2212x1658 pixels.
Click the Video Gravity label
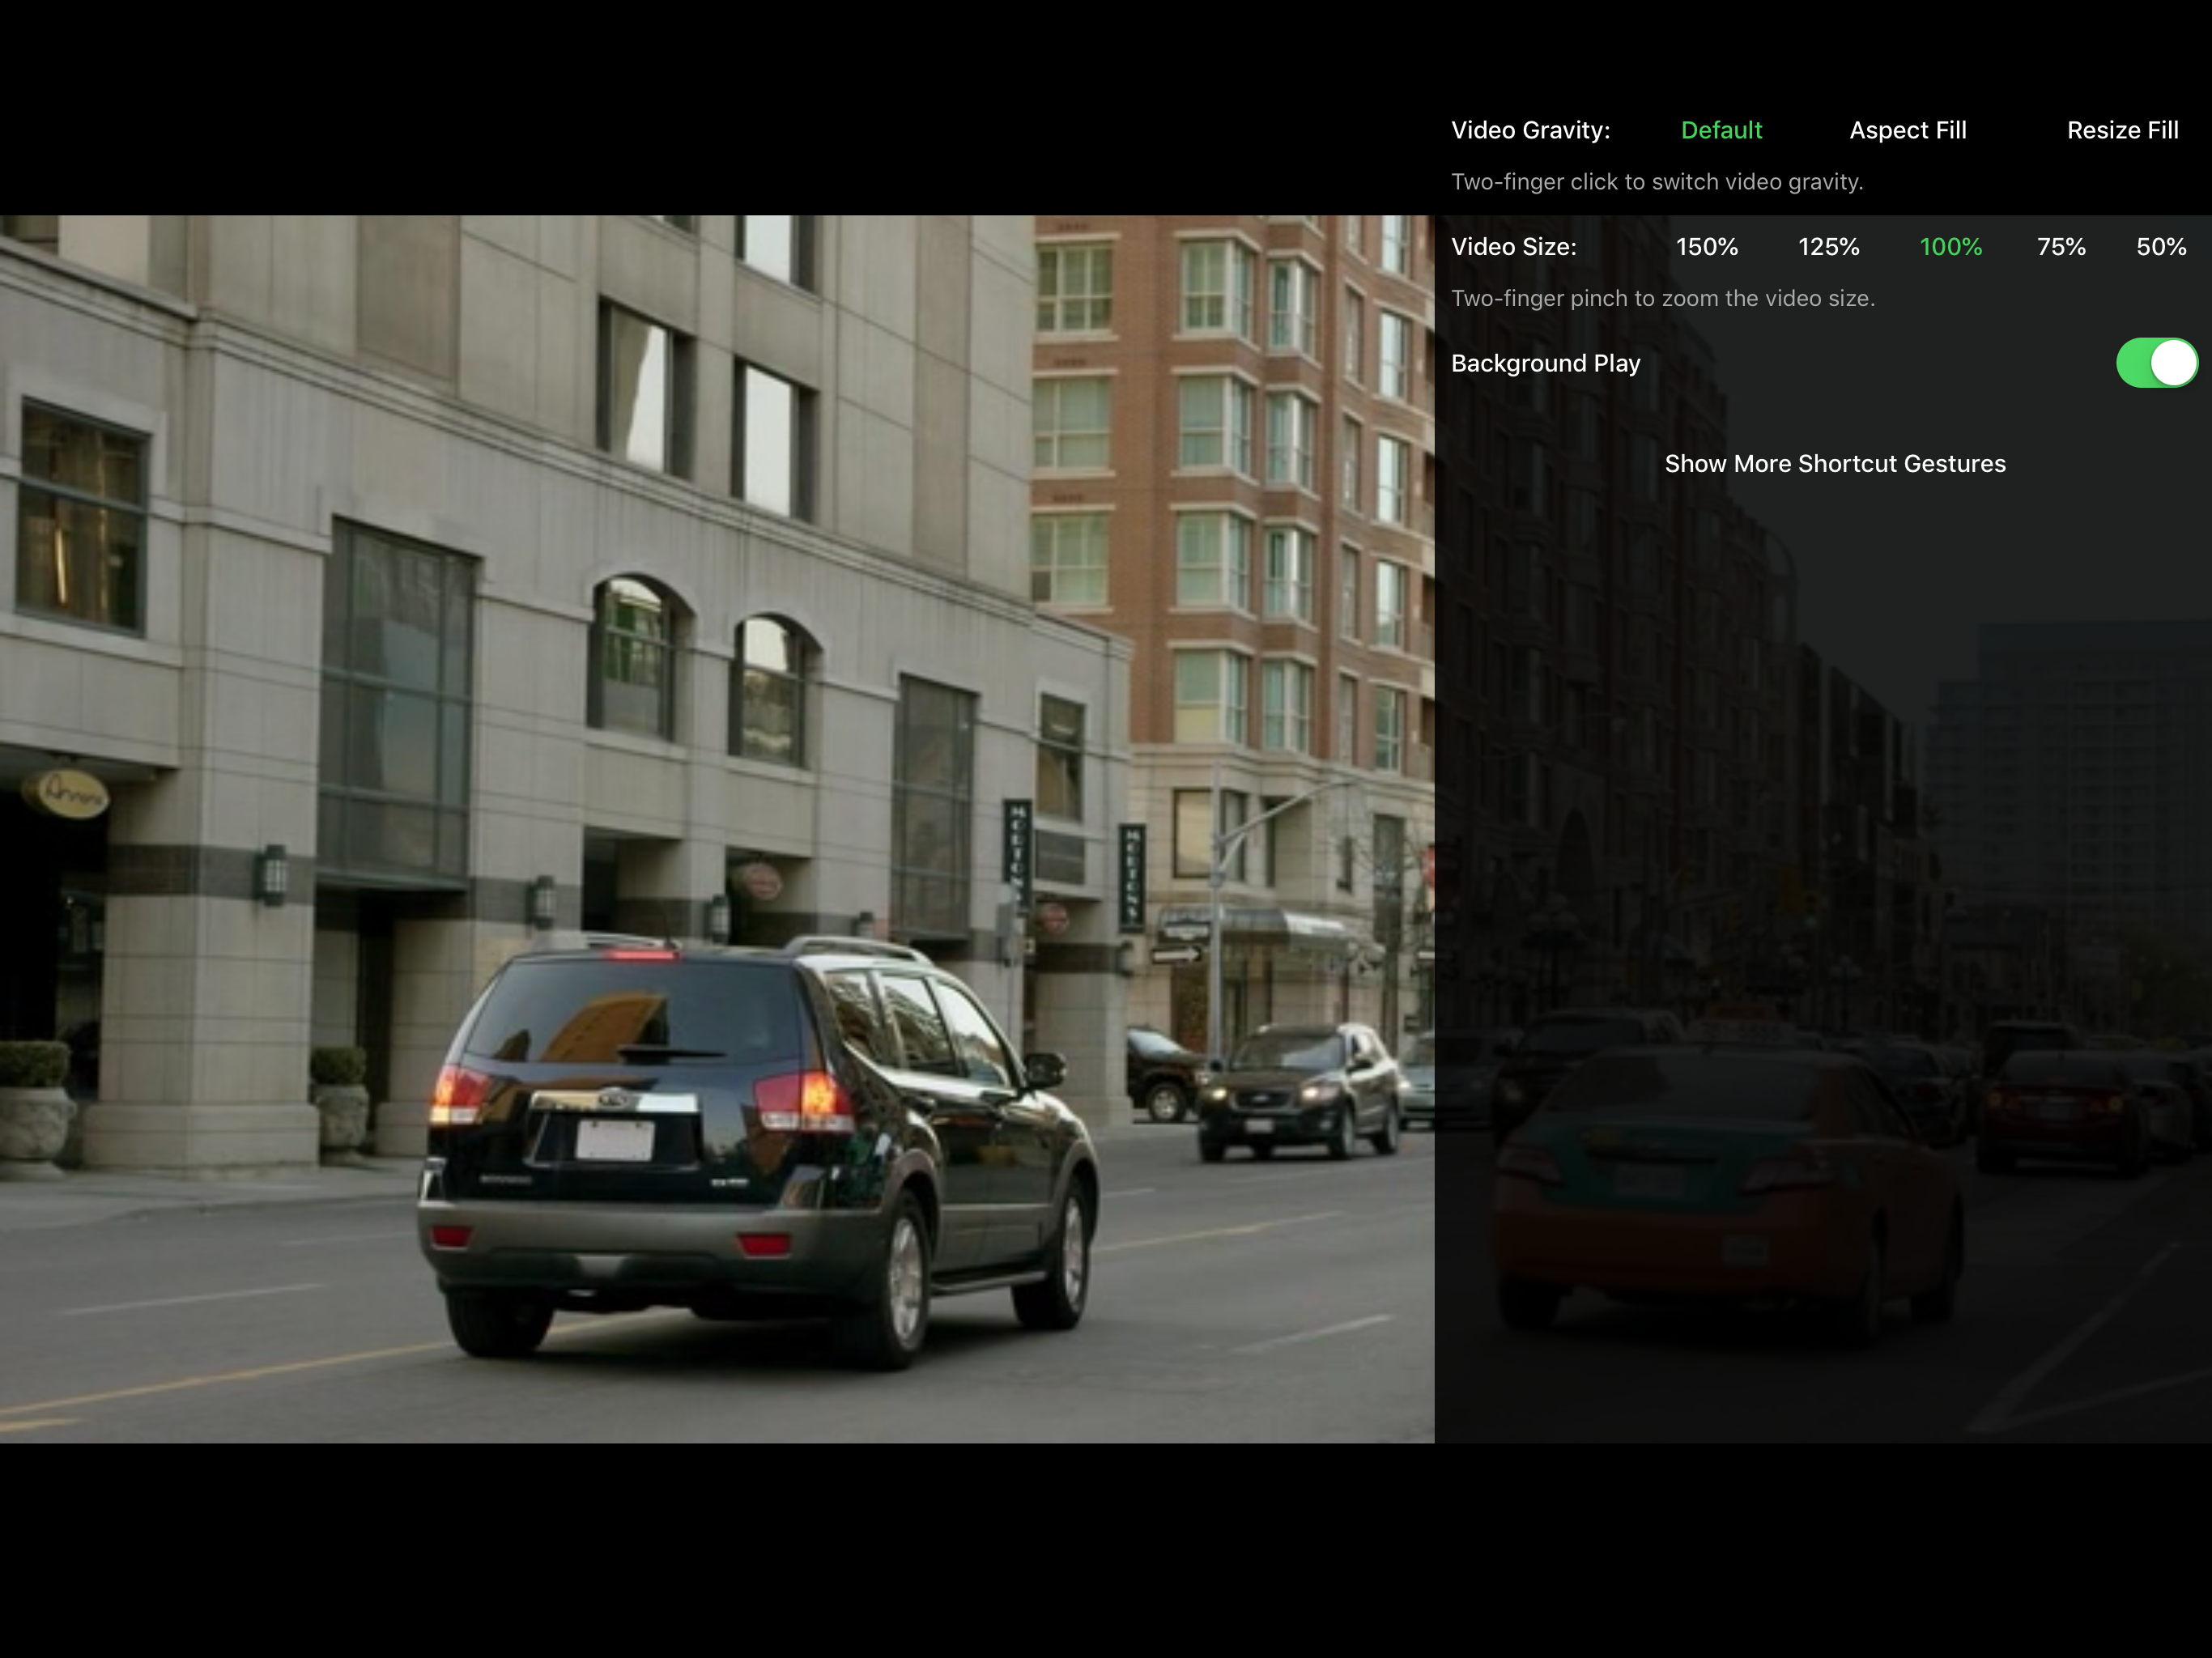pyautogui.click(x=1530, y=130)
